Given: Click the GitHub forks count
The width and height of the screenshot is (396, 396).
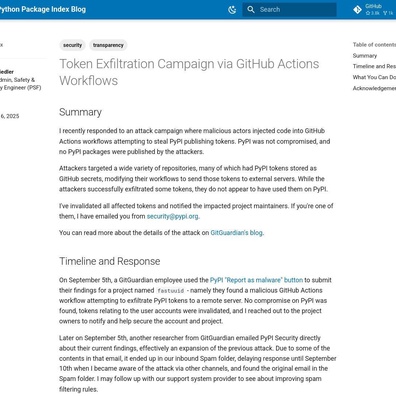Looking at the screenshot, I should point(388,13).
